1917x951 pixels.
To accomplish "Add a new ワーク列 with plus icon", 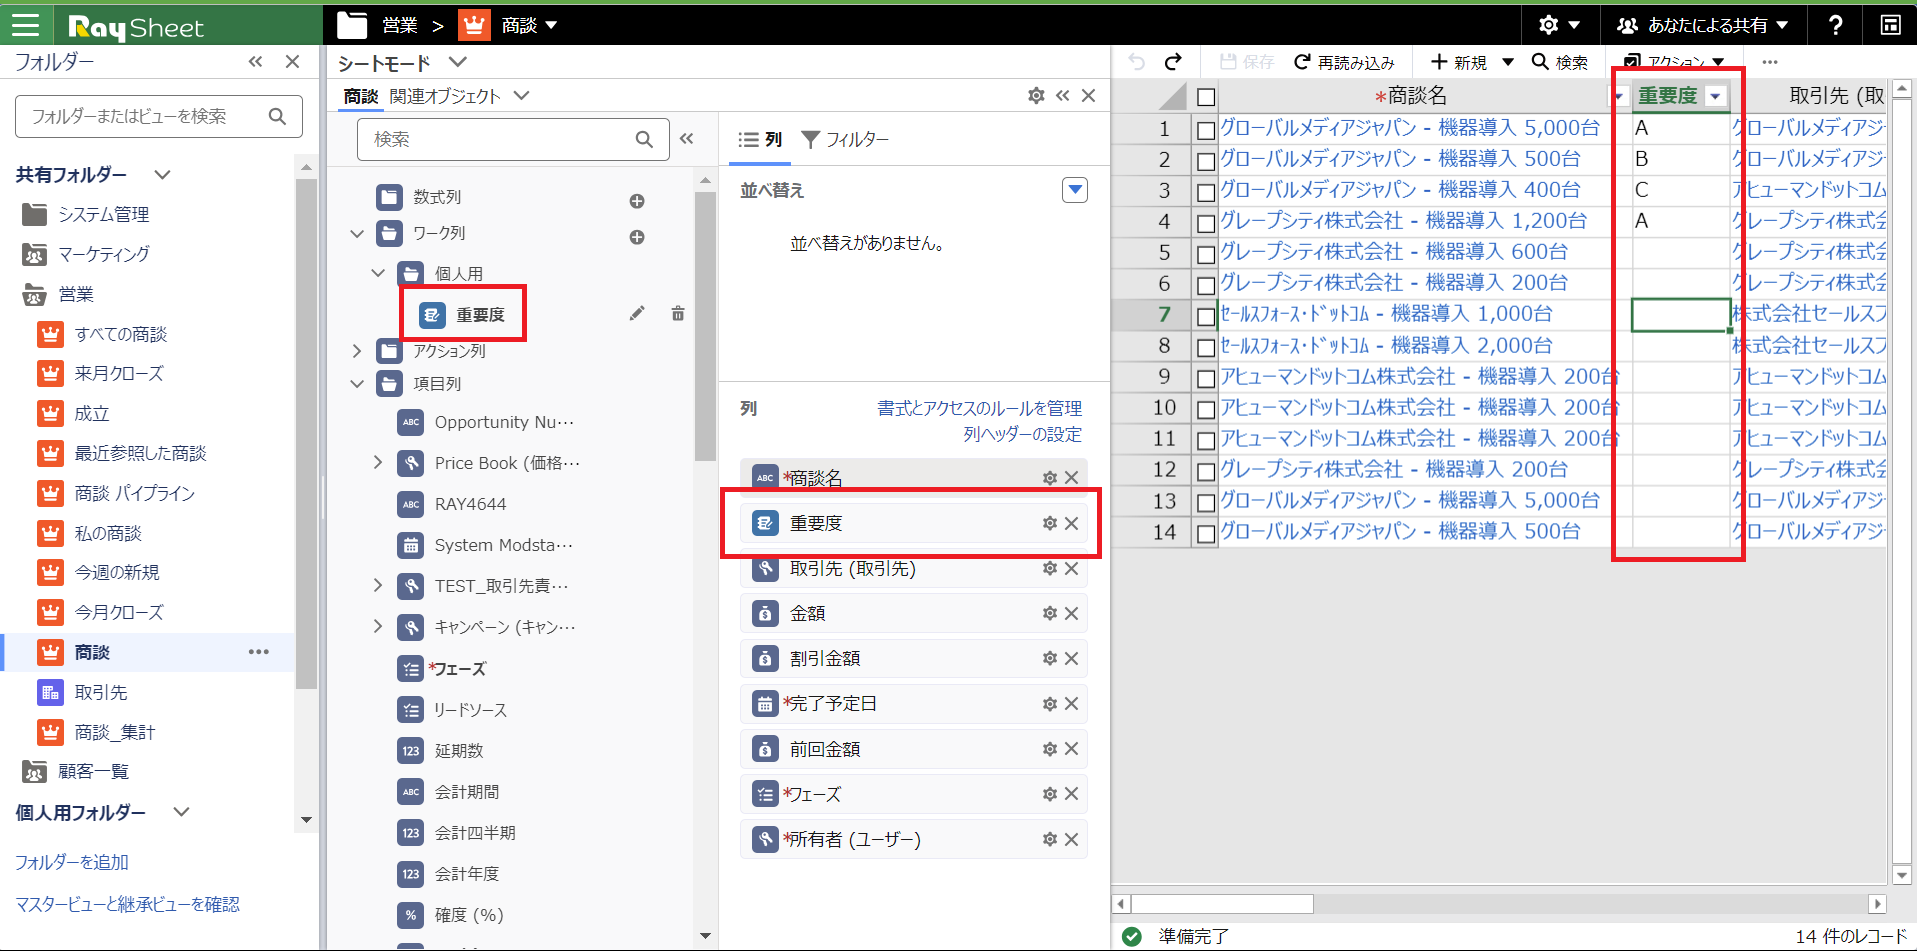I will point(637,237).
